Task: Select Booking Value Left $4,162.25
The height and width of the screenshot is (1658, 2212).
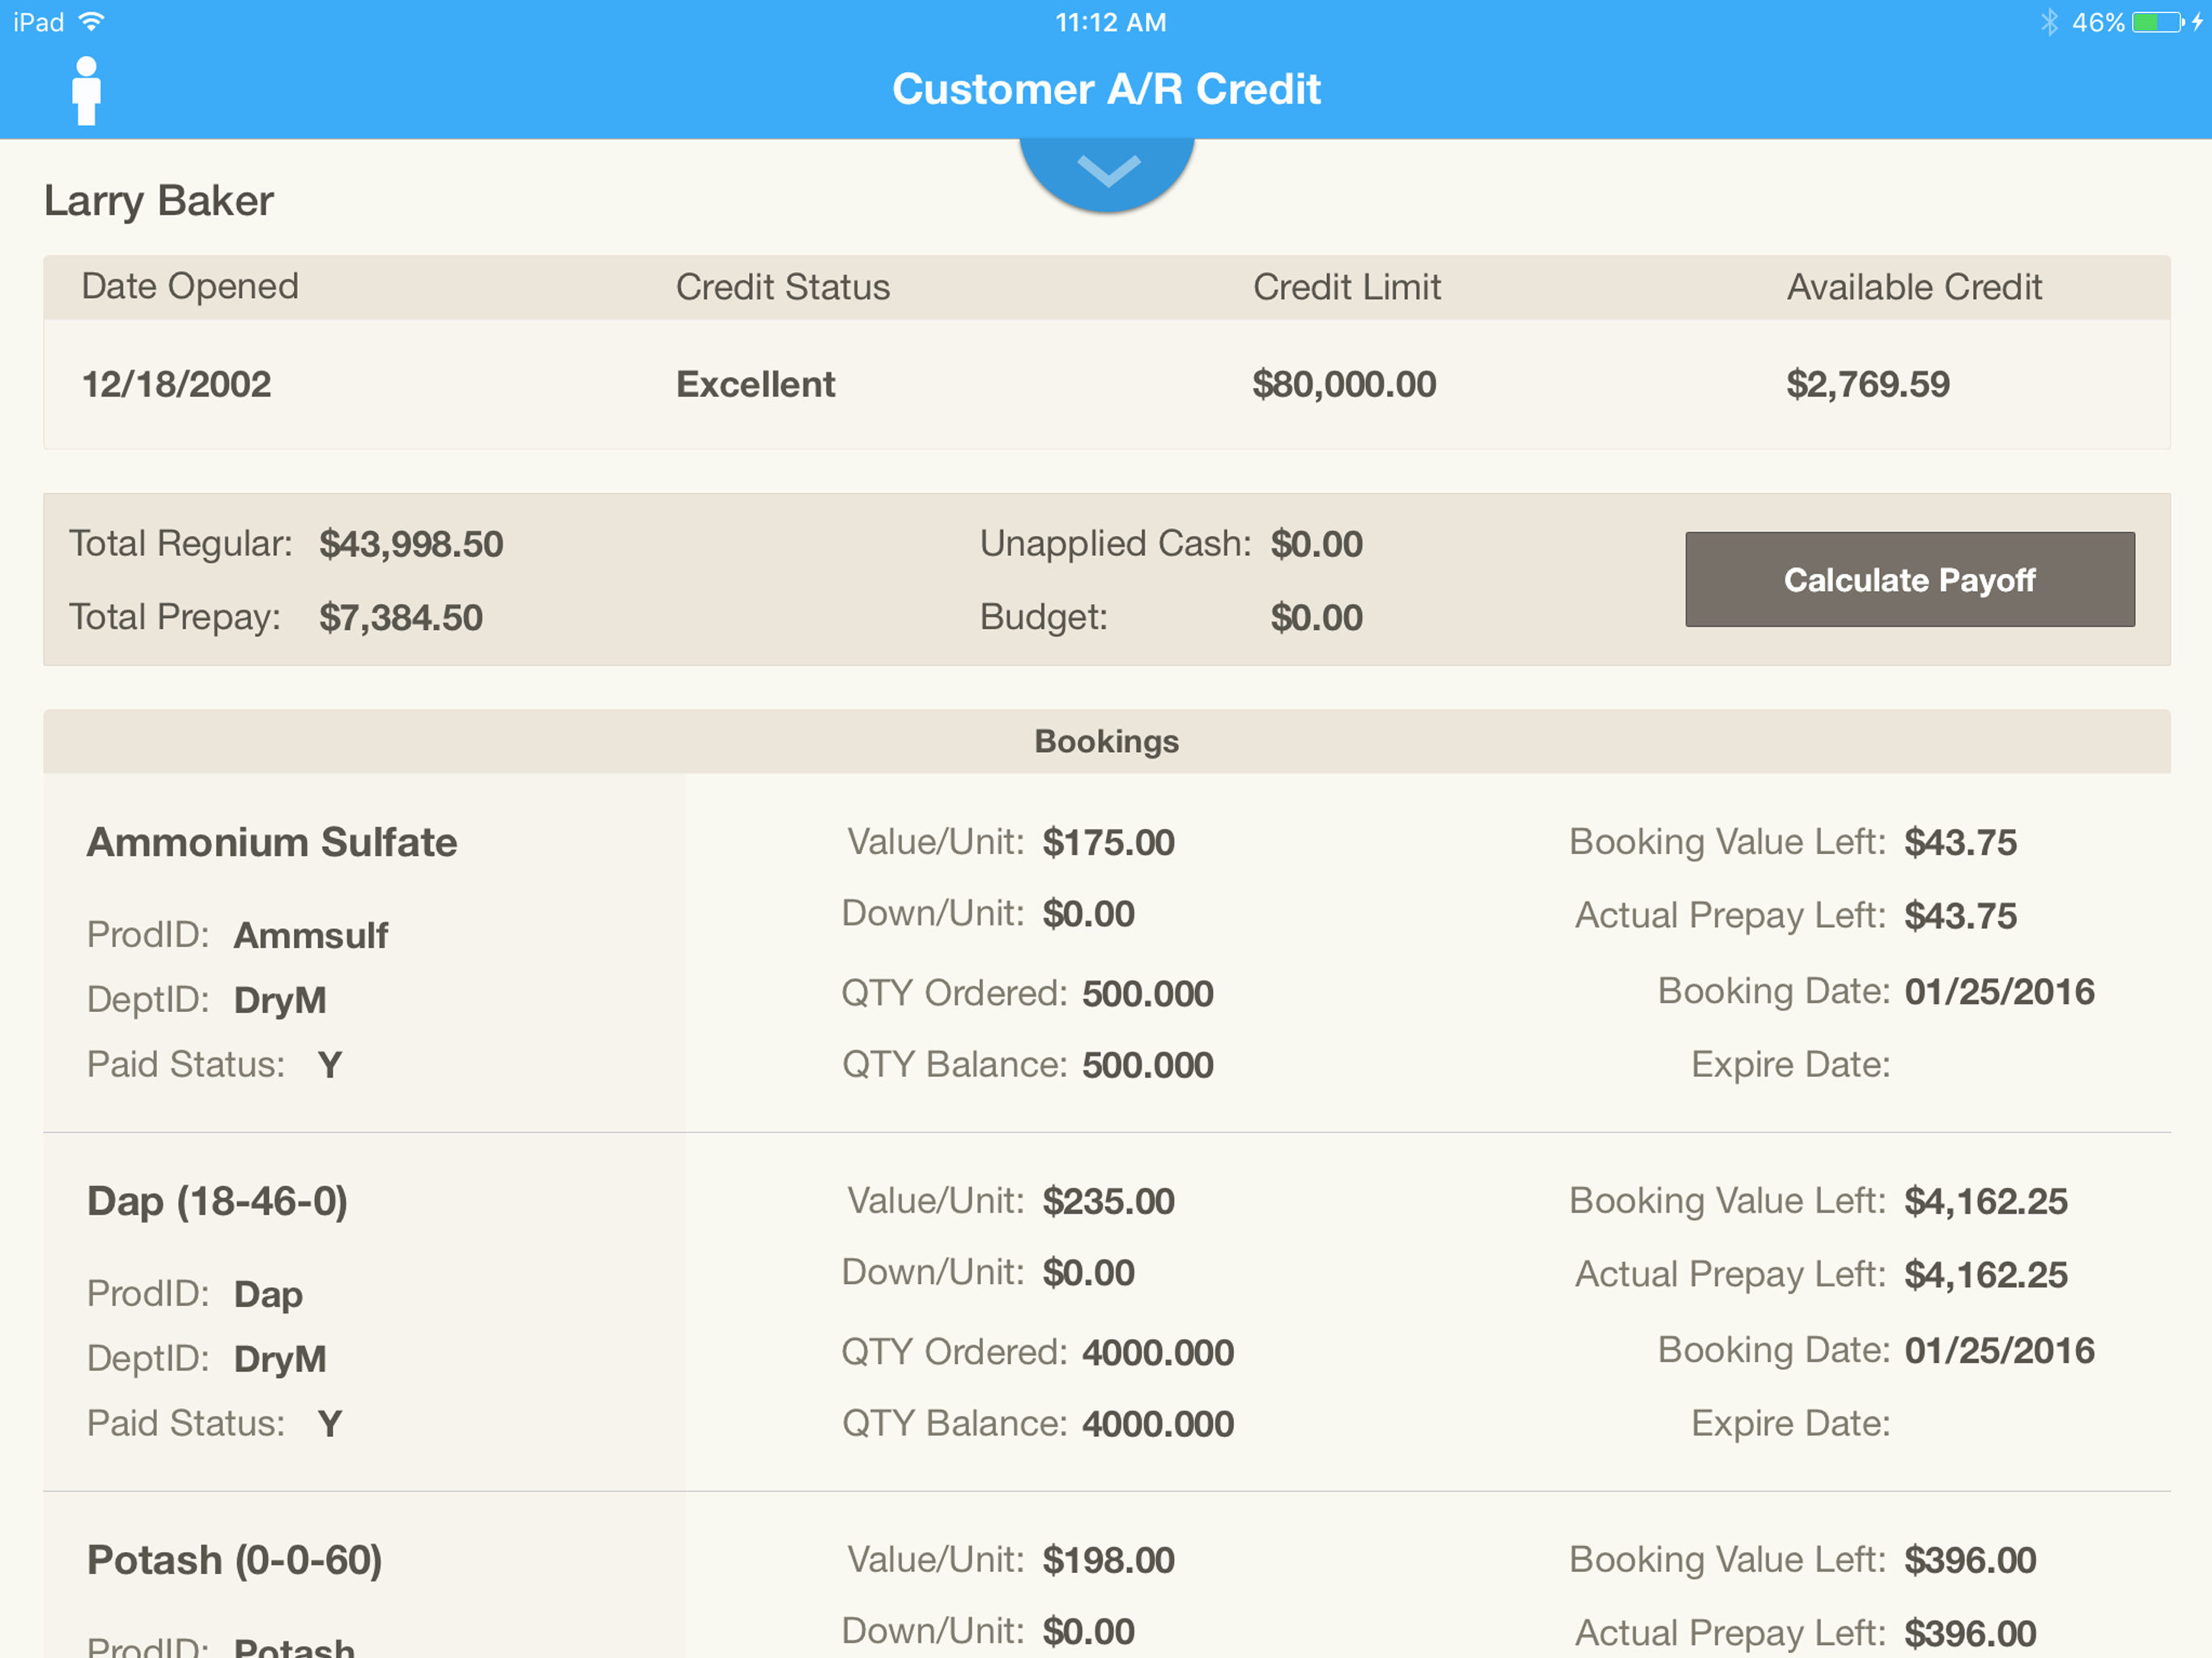Action: pos(1986,1202)
